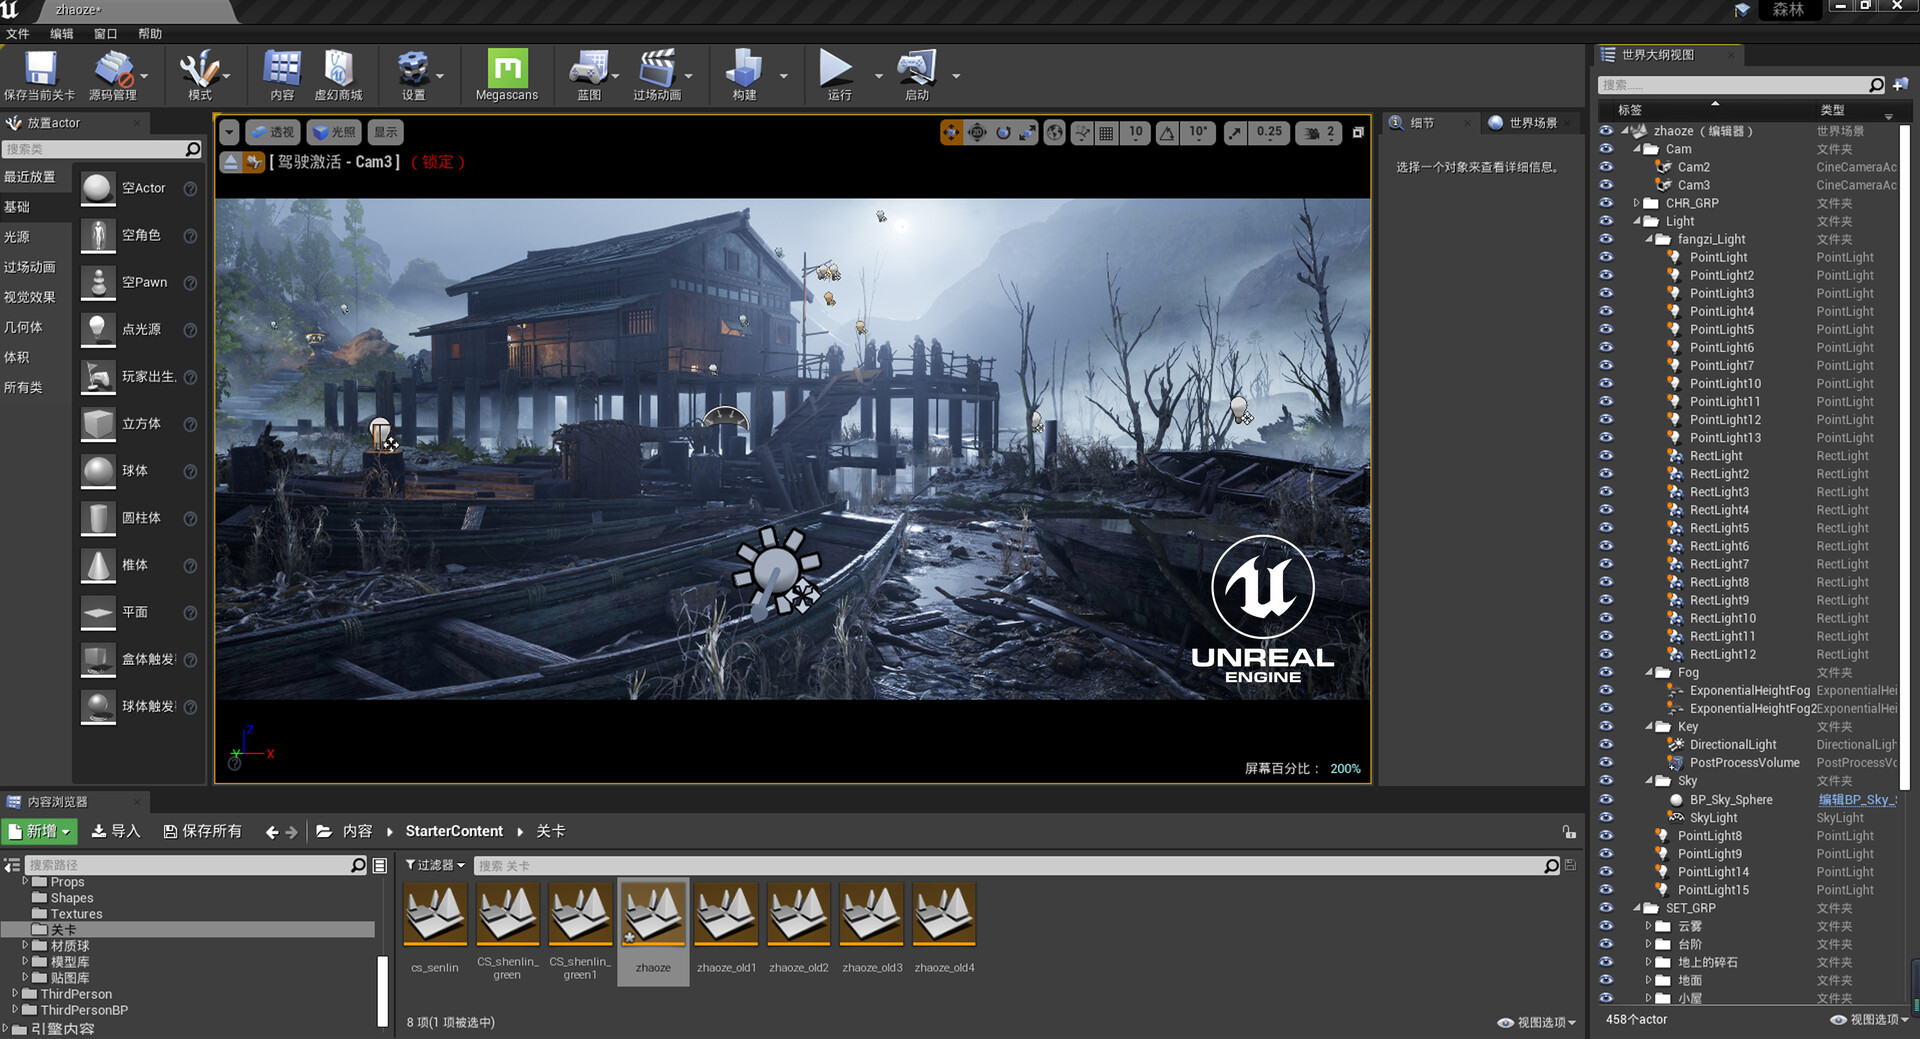Open the viewport options dropdown arrow
The image size is (1920, 1039).
pyautogui.click(x=229, y=132)
